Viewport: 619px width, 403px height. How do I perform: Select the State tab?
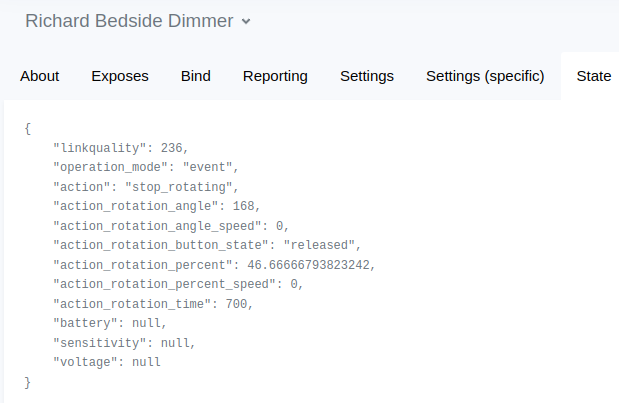[x=594, y=76]
